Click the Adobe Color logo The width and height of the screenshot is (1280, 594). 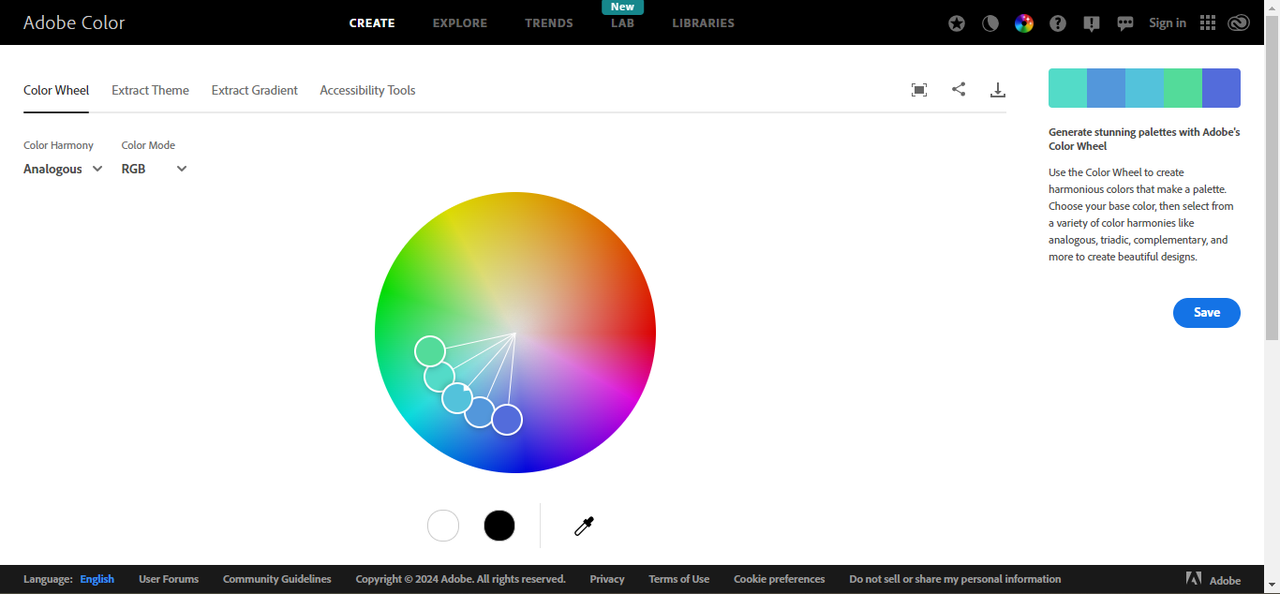tap(74, 22)
